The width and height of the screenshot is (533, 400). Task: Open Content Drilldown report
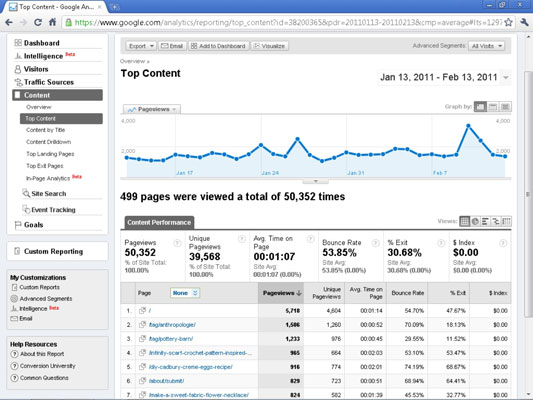(x=48, y=142)
